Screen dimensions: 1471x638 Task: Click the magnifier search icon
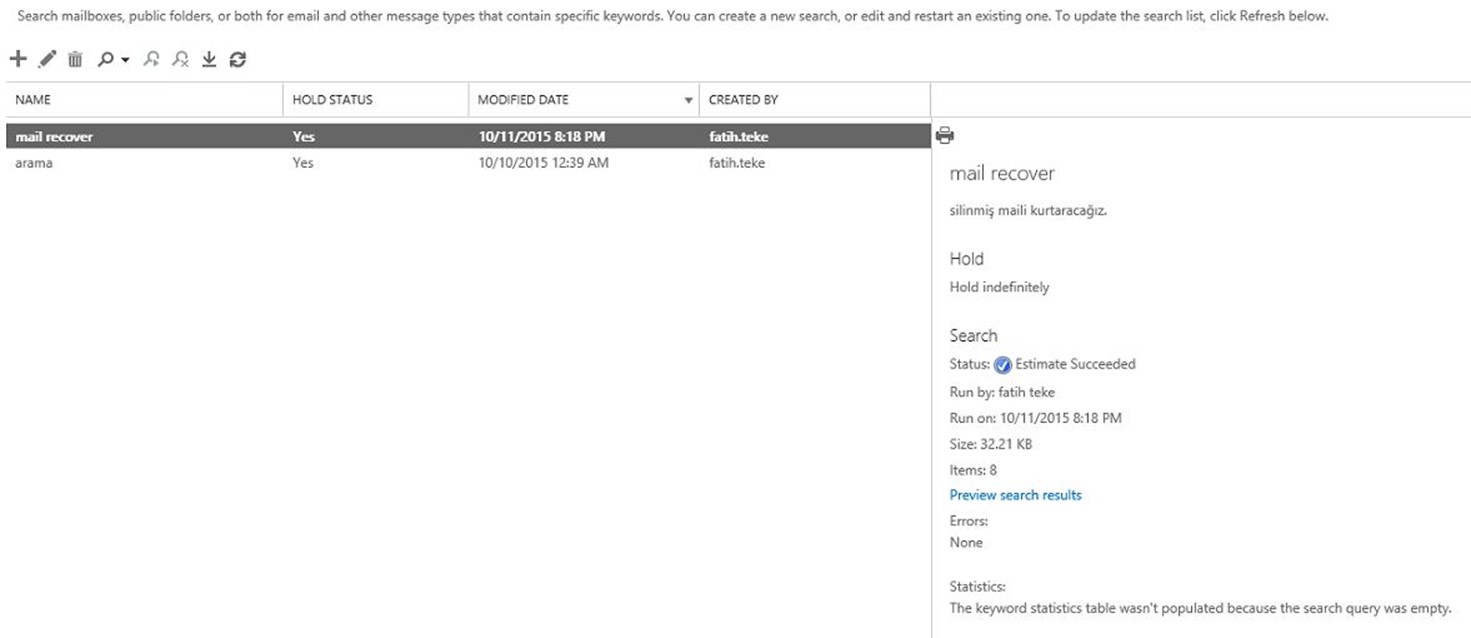coord(105,60)
